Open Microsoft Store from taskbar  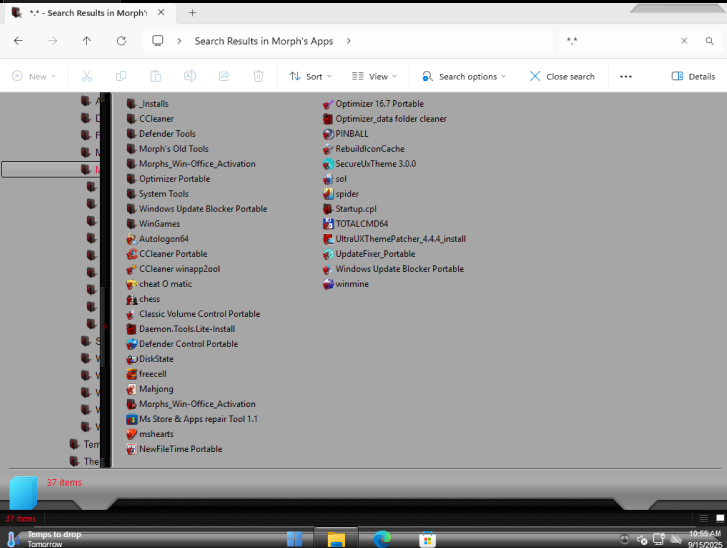point(427,539)
